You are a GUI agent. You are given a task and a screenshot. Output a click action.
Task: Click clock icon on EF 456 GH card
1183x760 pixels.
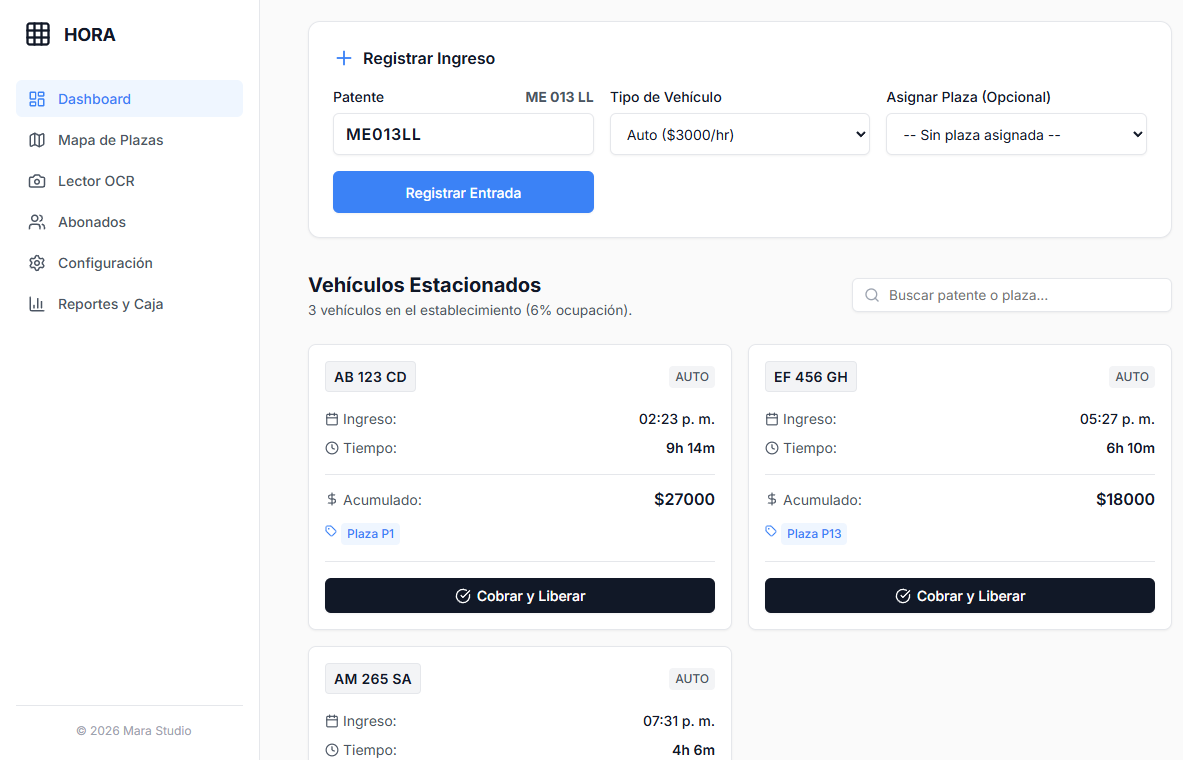click(x=772, y=448)
